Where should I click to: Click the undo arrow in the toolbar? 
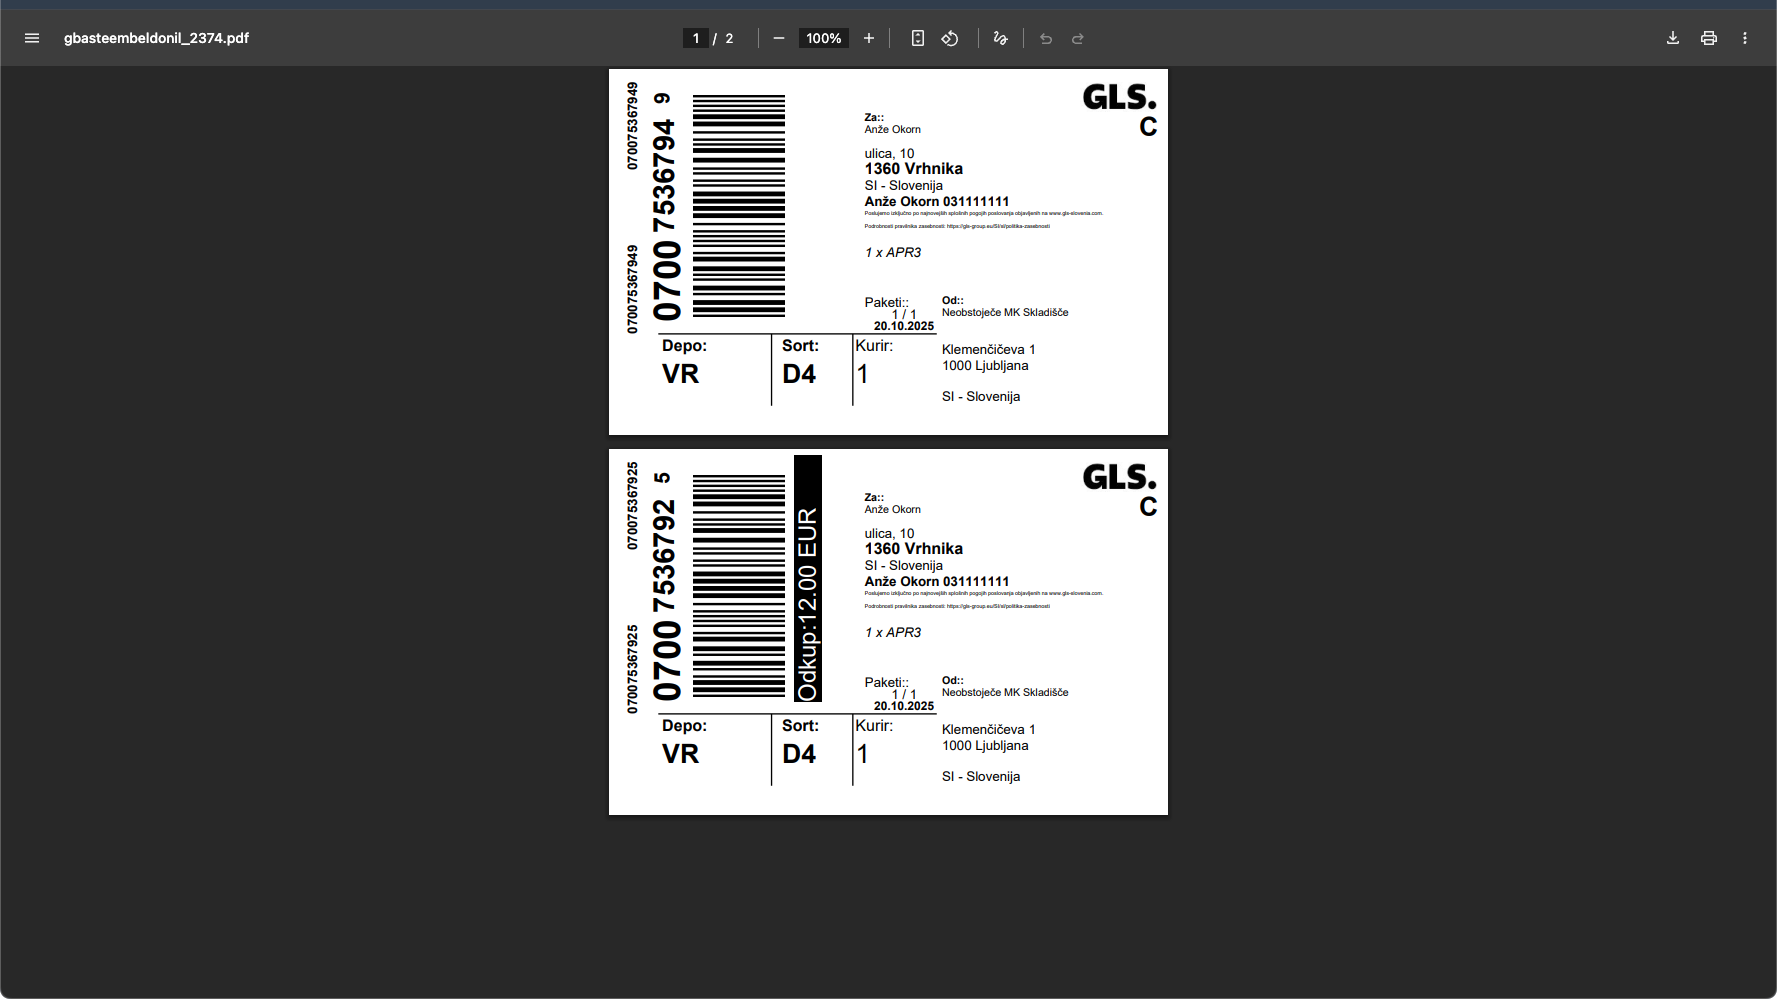(x=1046, y=38)
